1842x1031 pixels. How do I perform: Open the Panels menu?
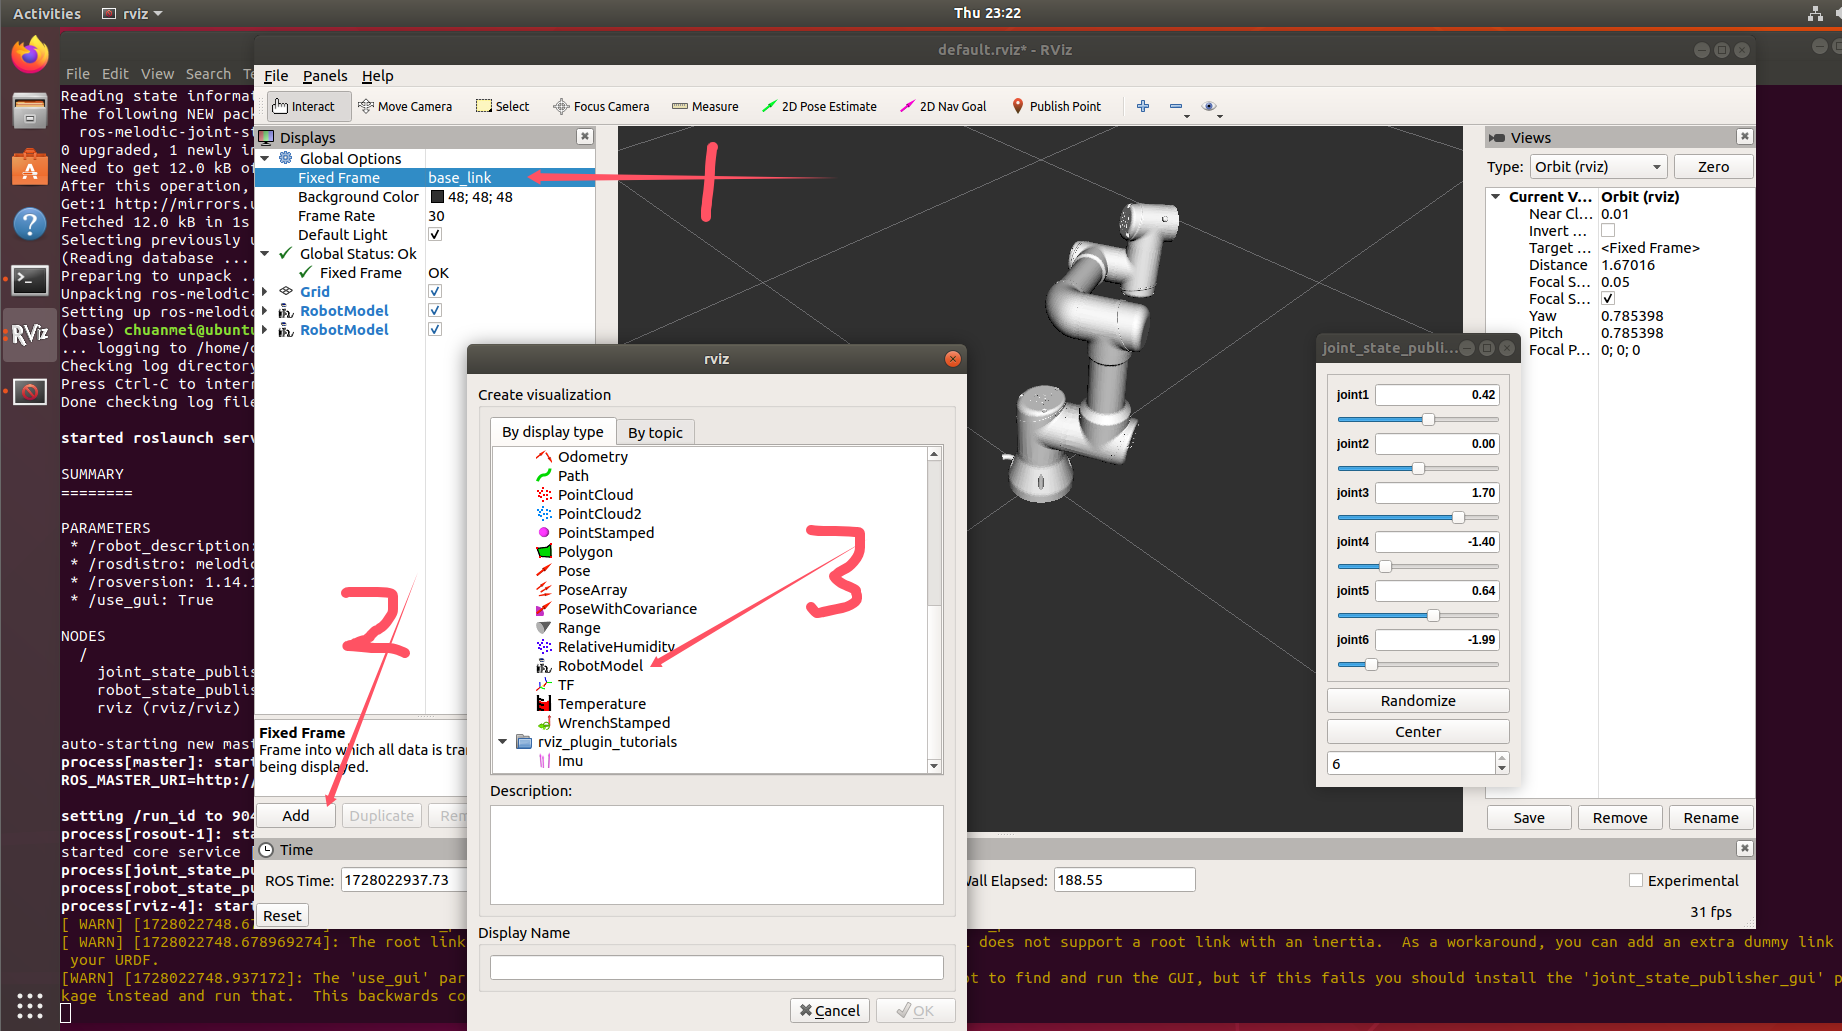pyautogui.click(x=325, y=75)
